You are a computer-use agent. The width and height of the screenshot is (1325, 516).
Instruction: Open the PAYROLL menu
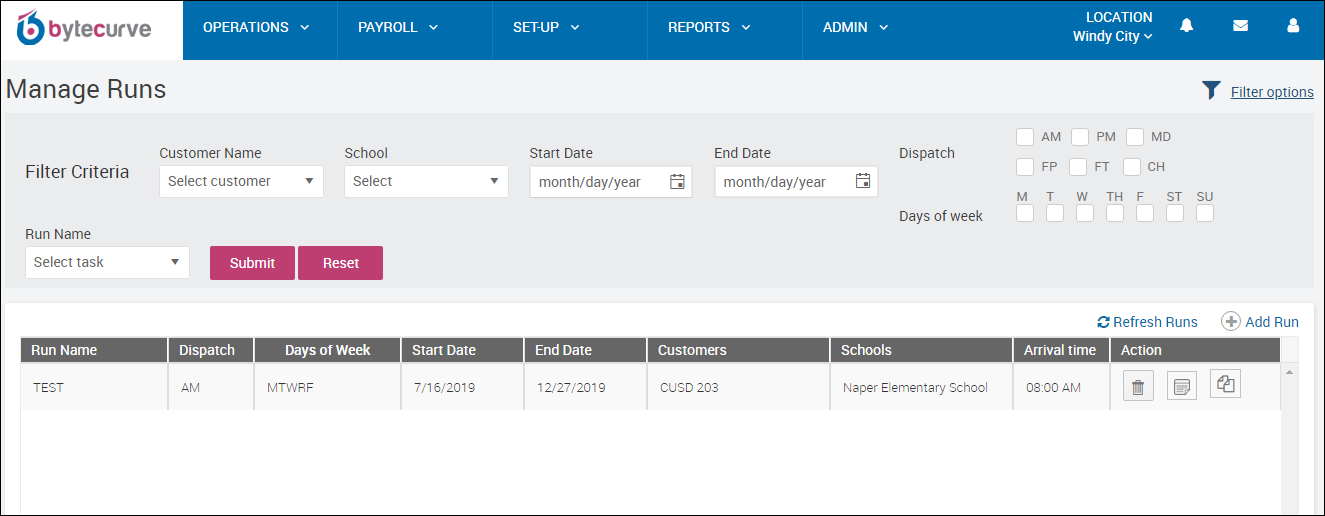[398, 28]
